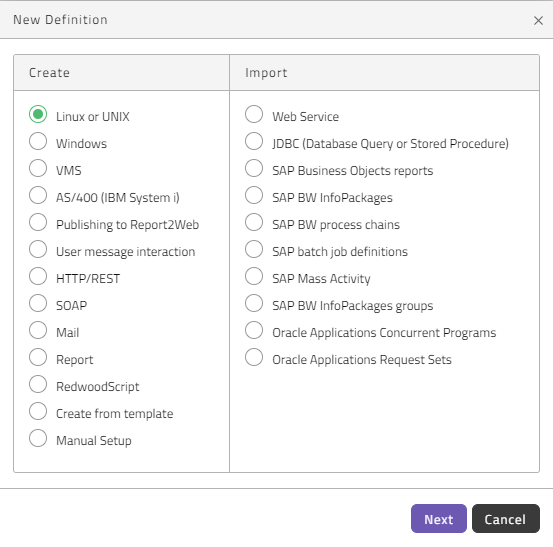Viewport: 553px width, 547px height.
Task: Click the Cancel button
Action: coord(505,519)
